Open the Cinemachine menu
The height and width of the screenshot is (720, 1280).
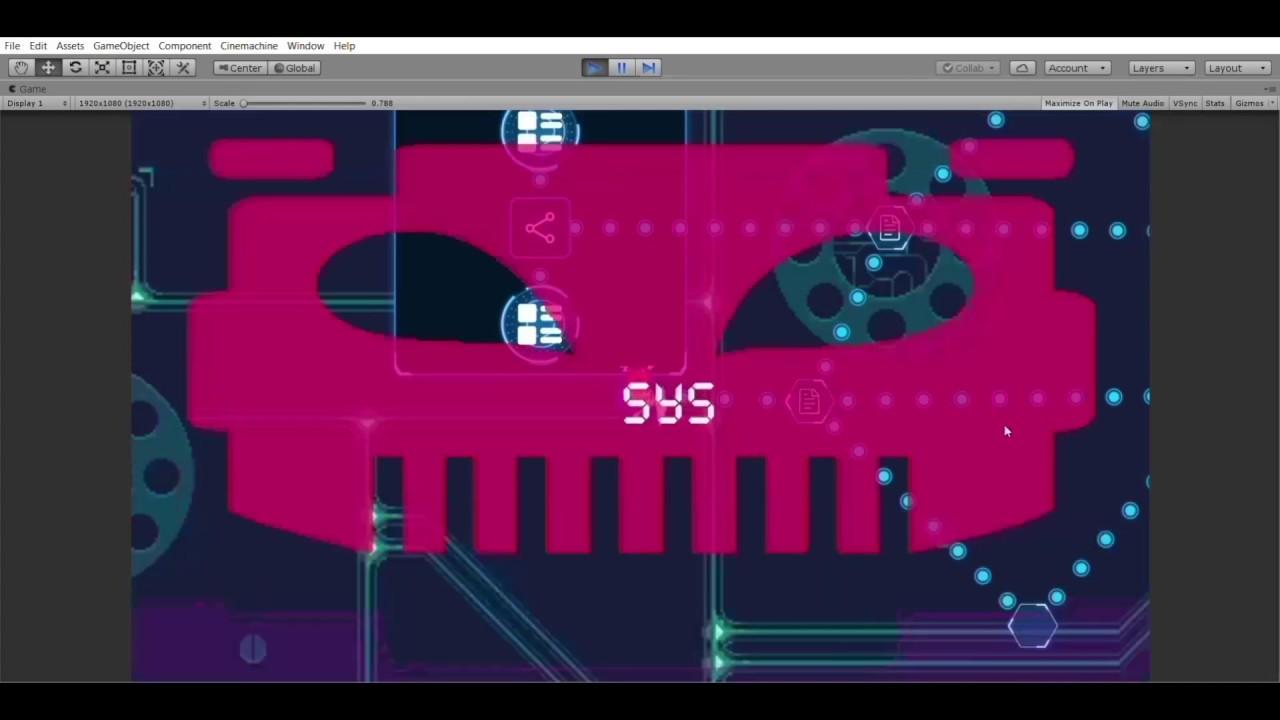[x=249, y=46]
